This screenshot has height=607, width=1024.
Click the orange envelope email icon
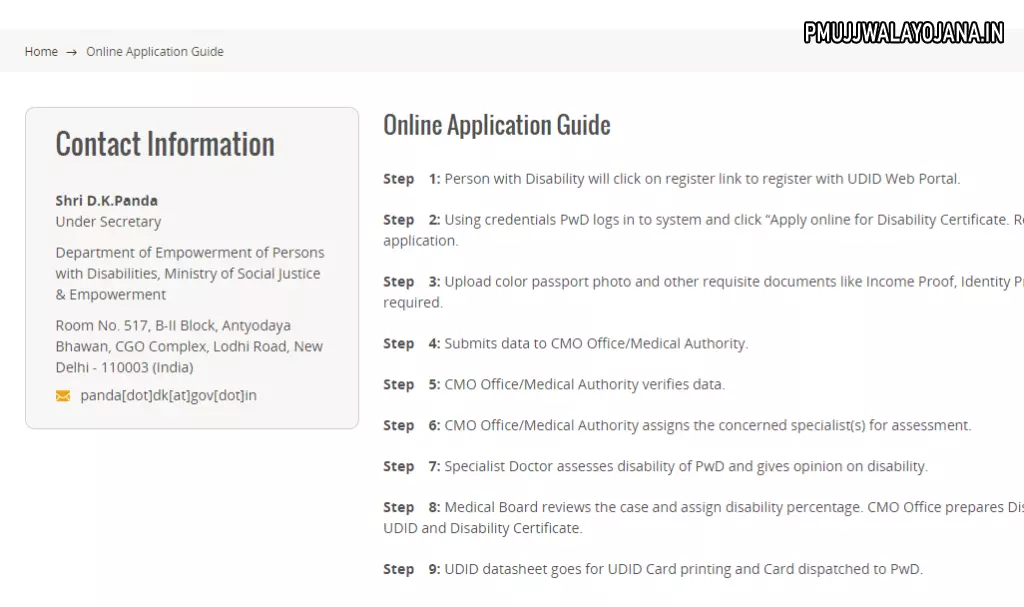63,396
